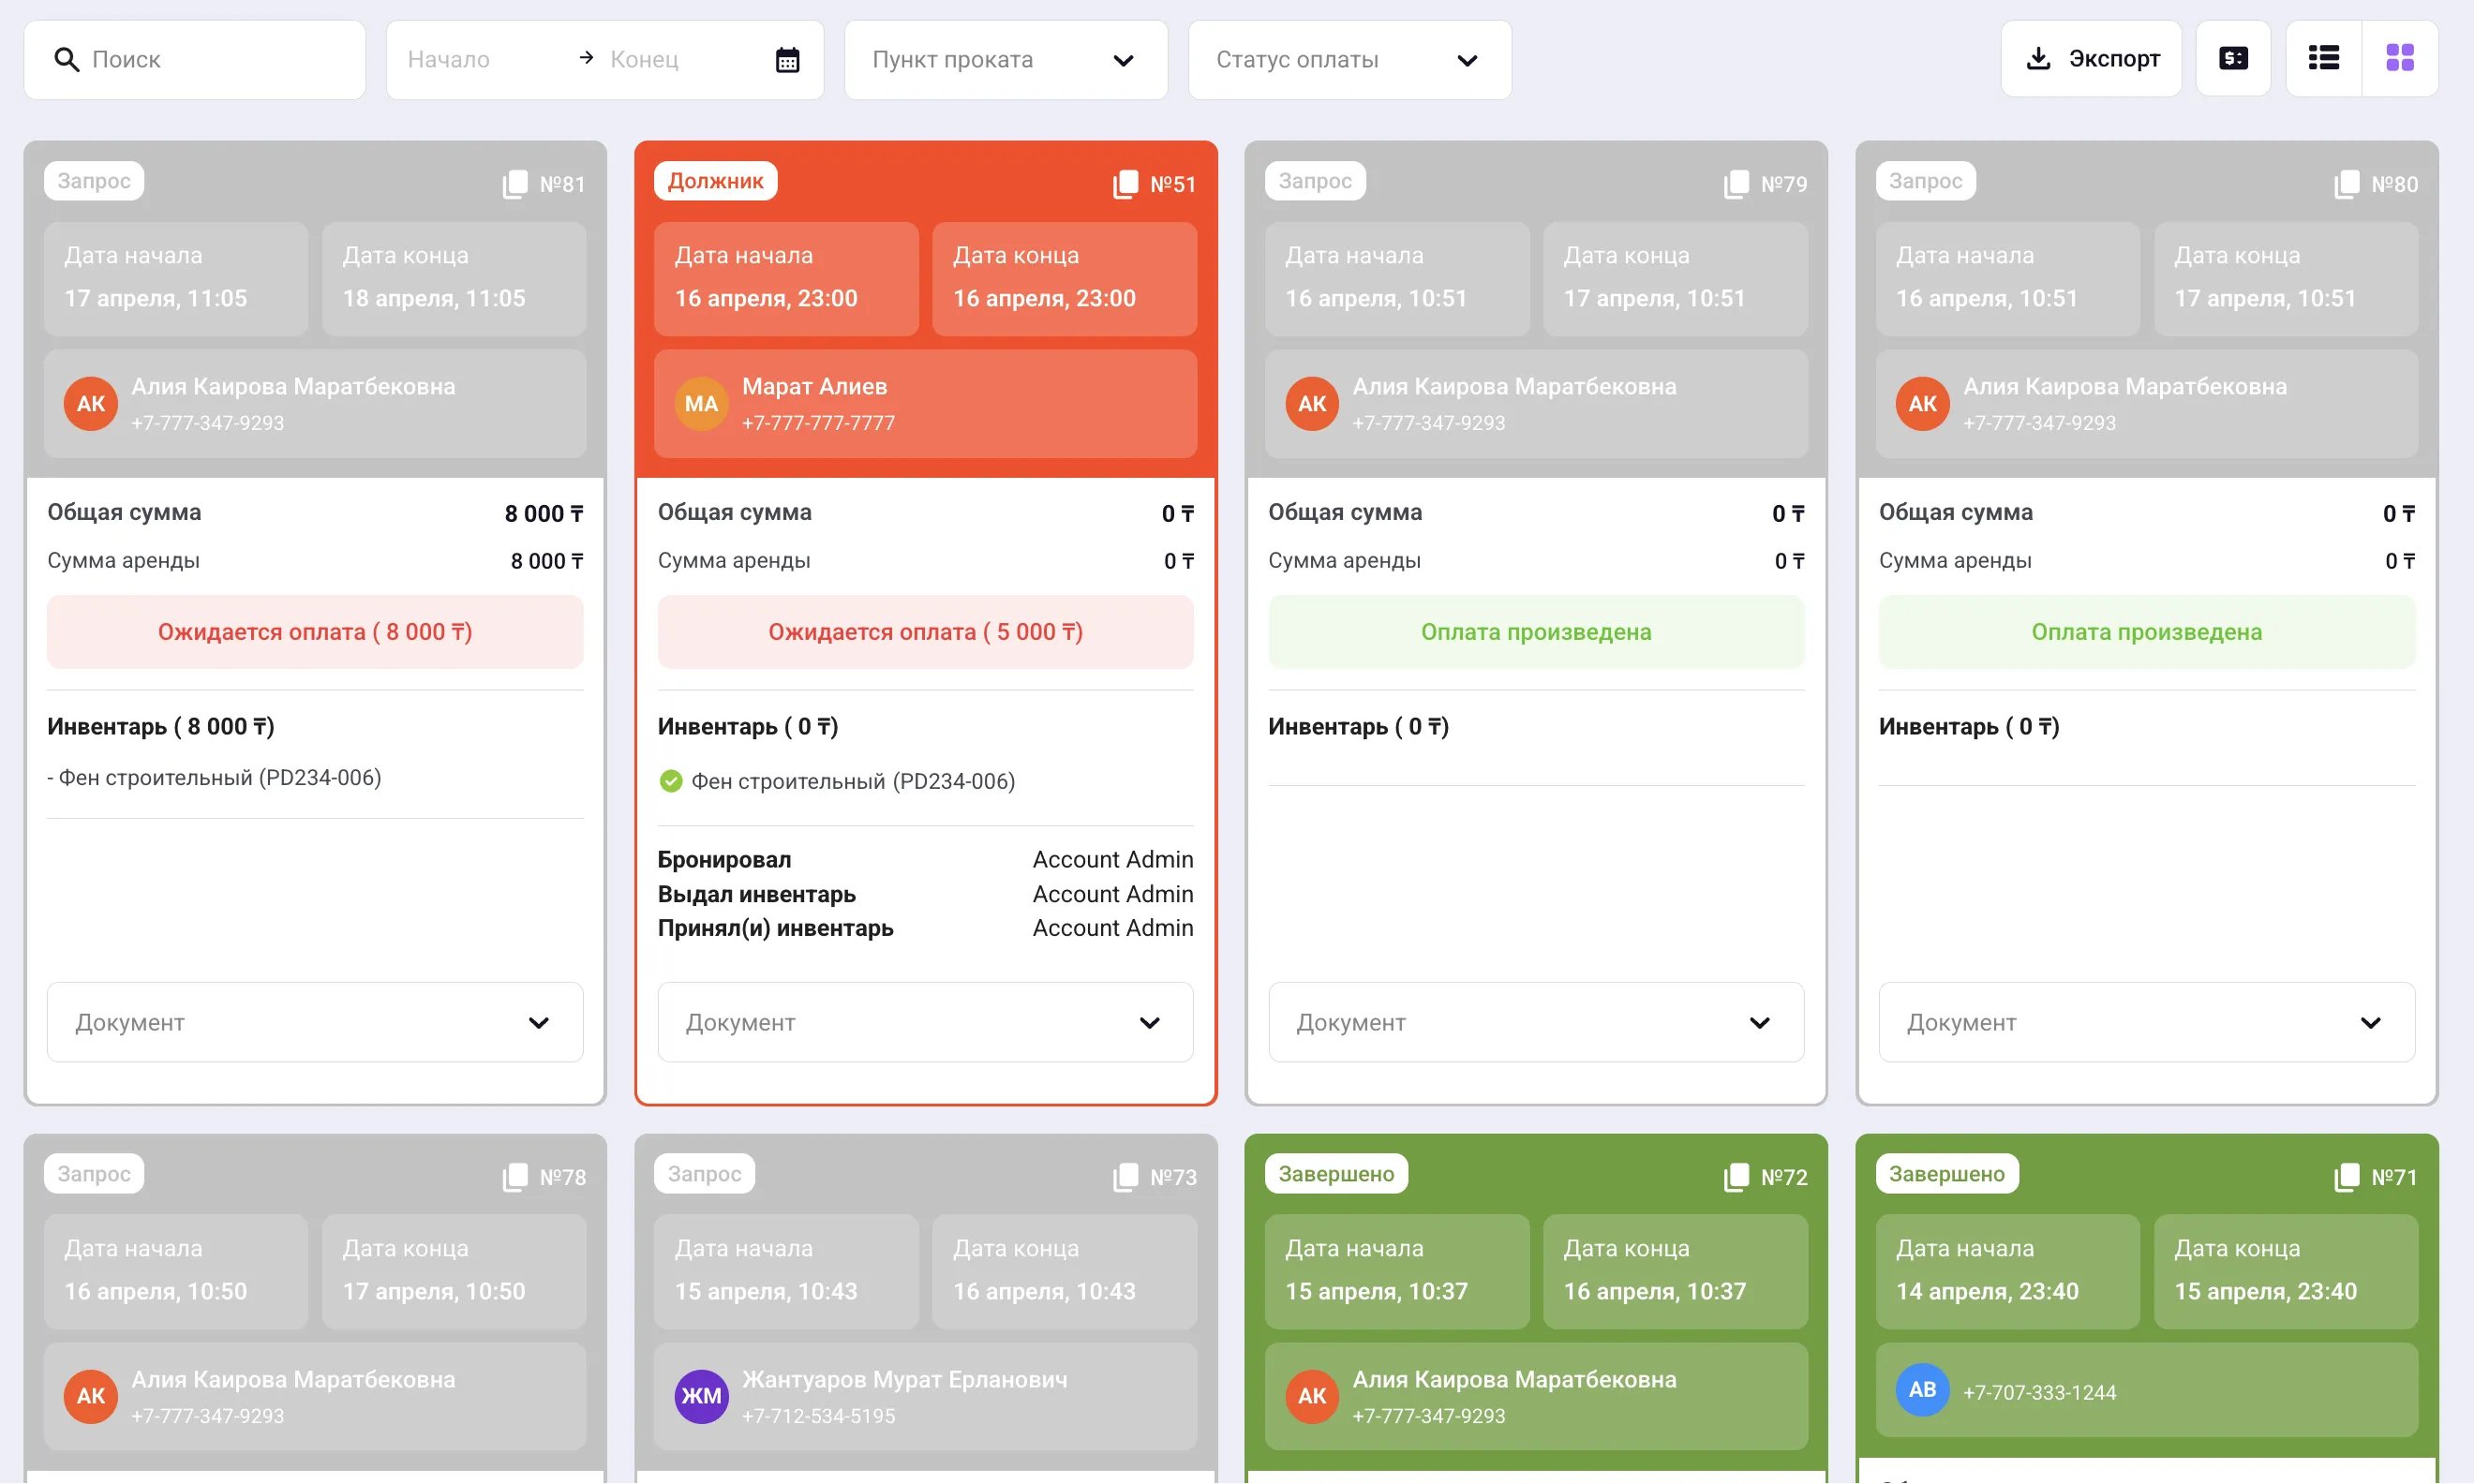The width and height of the screenshot is (2474, 1484).
Task: Click Фен строительный item on order №51
Action: point(853,781)
